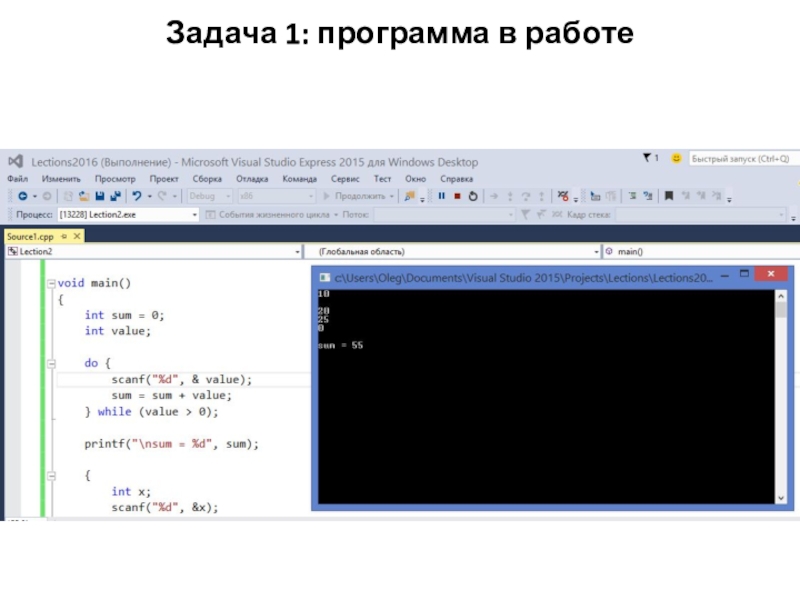
Task: Pin the Source1.cpp tab
Action: point(64,236)
